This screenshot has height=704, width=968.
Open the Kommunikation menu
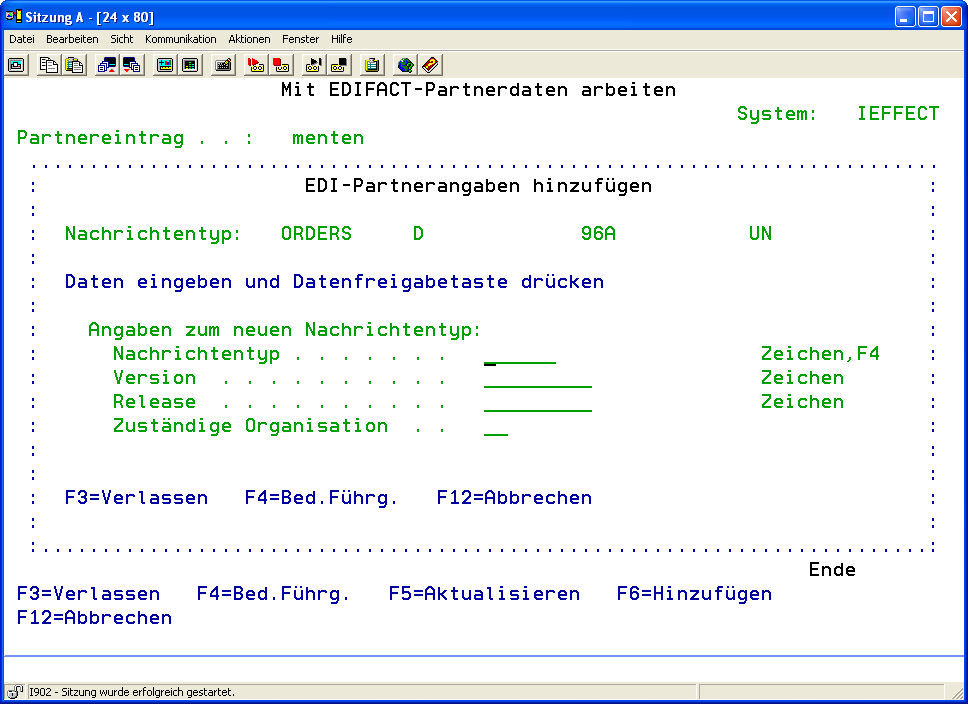[180, 39]
